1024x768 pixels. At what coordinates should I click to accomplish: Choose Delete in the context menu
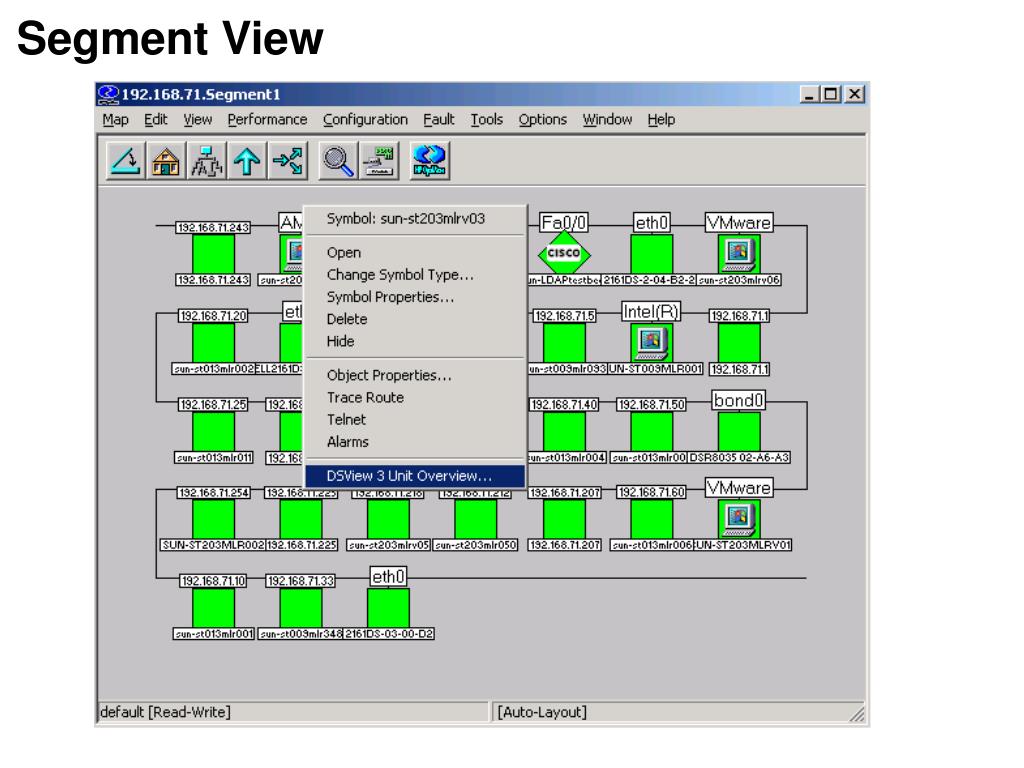click(415, 319)
